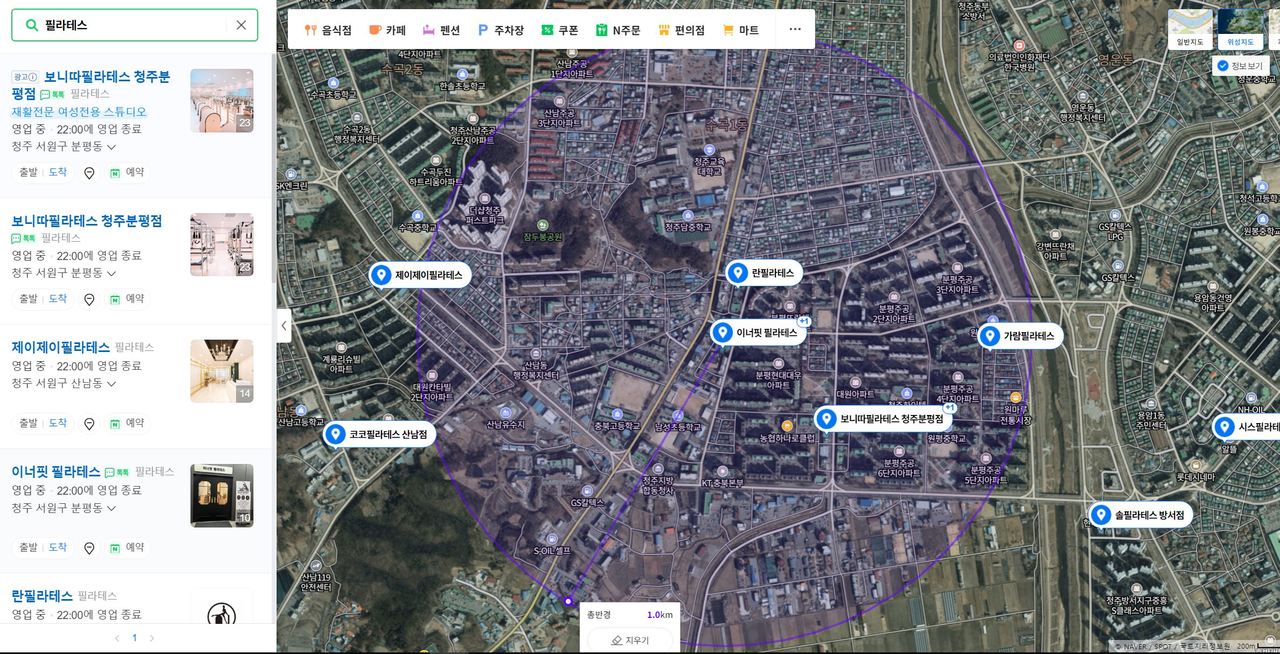Open the ad listing's 보니따필라테스 photo thumbnail
1280x654 pixels.
coord(222,101)
